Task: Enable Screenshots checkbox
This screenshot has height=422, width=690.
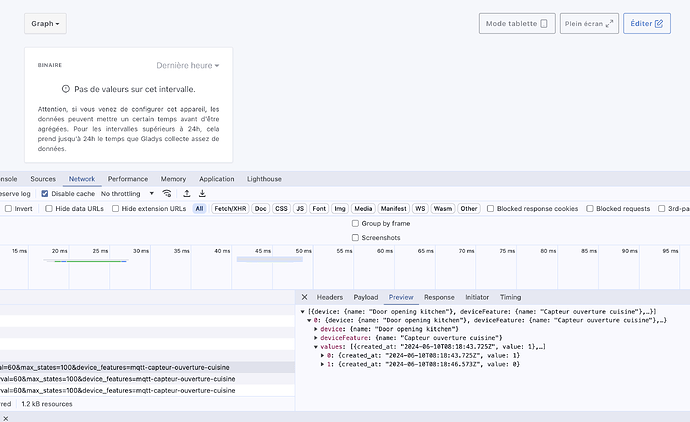Action: point(355,238)
